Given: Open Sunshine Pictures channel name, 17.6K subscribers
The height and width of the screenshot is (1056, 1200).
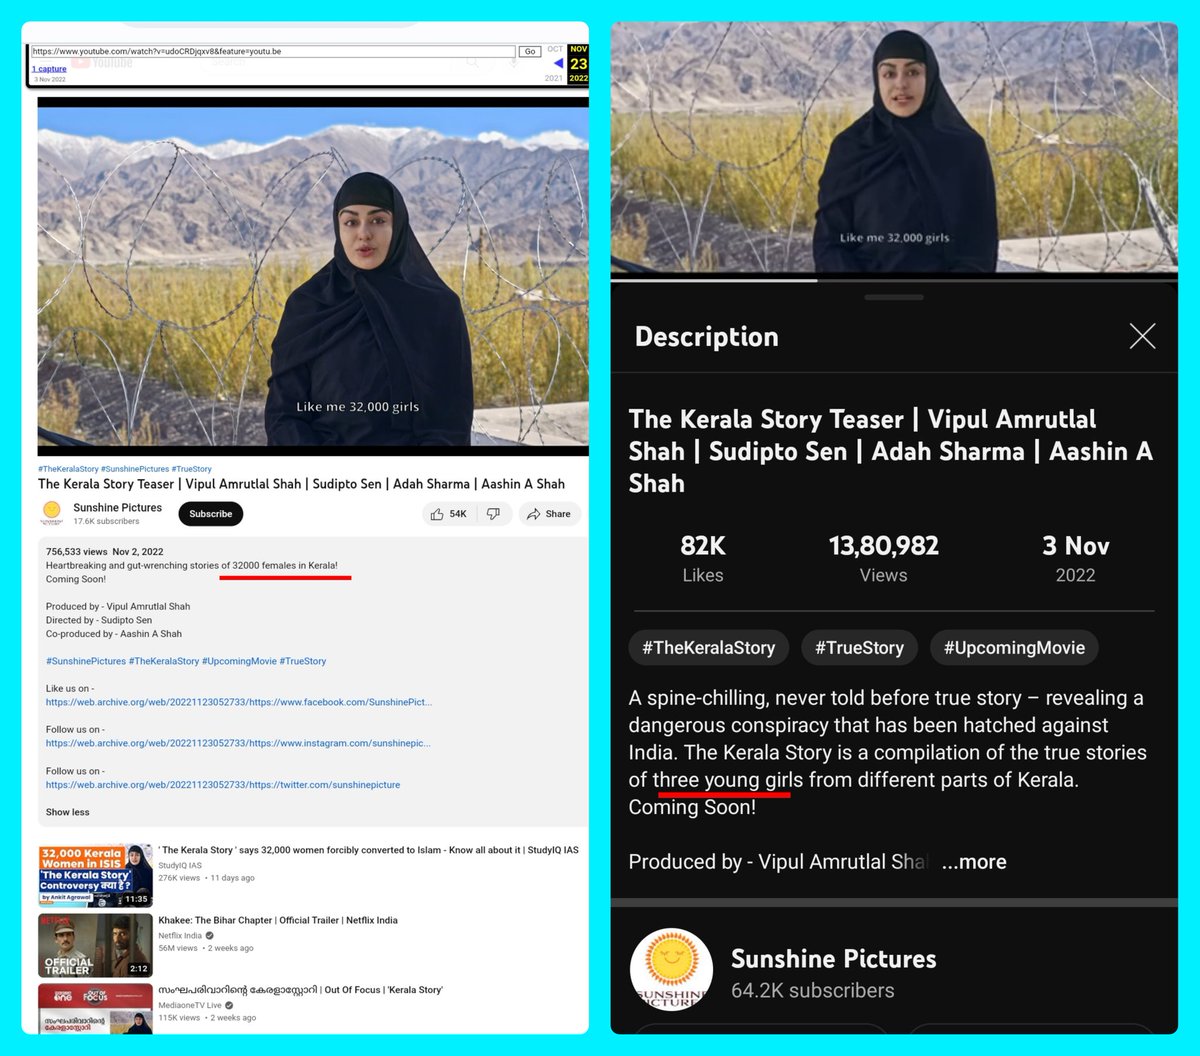Looking at the screenshot, I should pyautogui.click(x=117, y=508).
